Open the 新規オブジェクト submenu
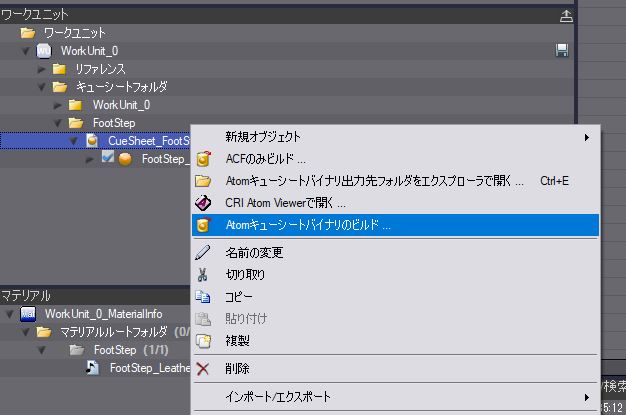The image size is (626, 415). pyautogui.click(x=396, y=137)
